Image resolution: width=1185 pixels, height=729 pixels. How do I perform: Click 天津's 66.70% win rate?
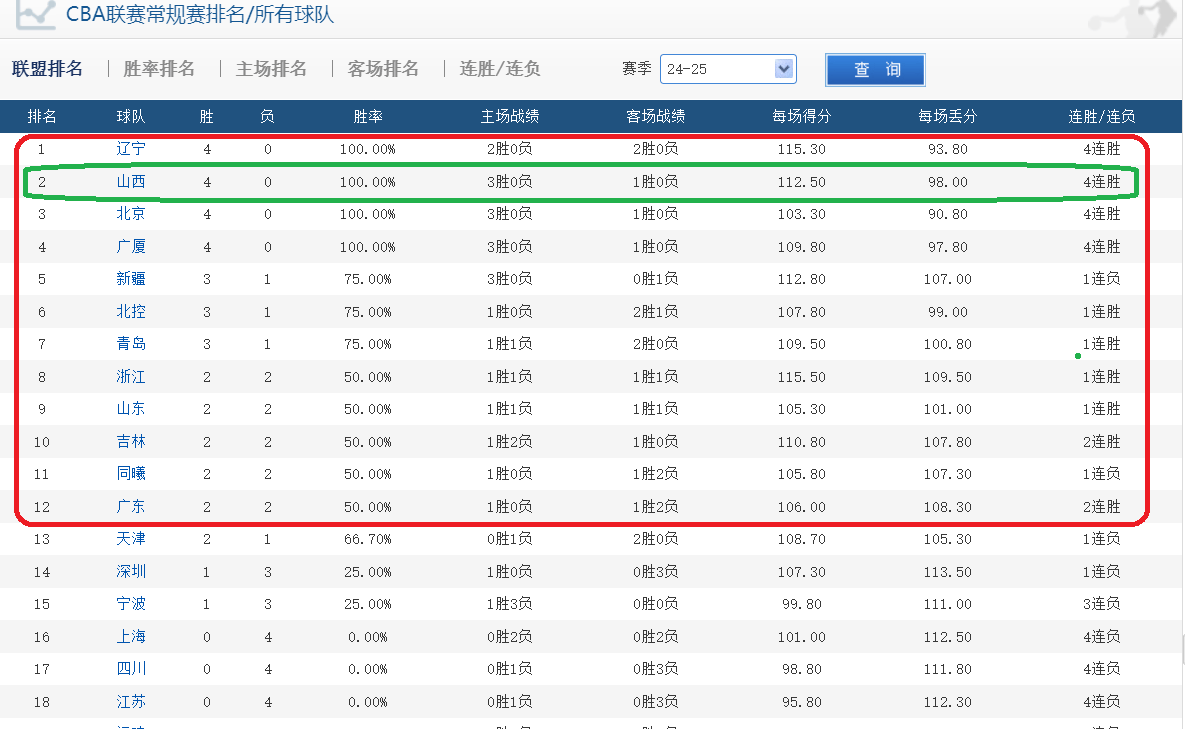coord(368,539)
